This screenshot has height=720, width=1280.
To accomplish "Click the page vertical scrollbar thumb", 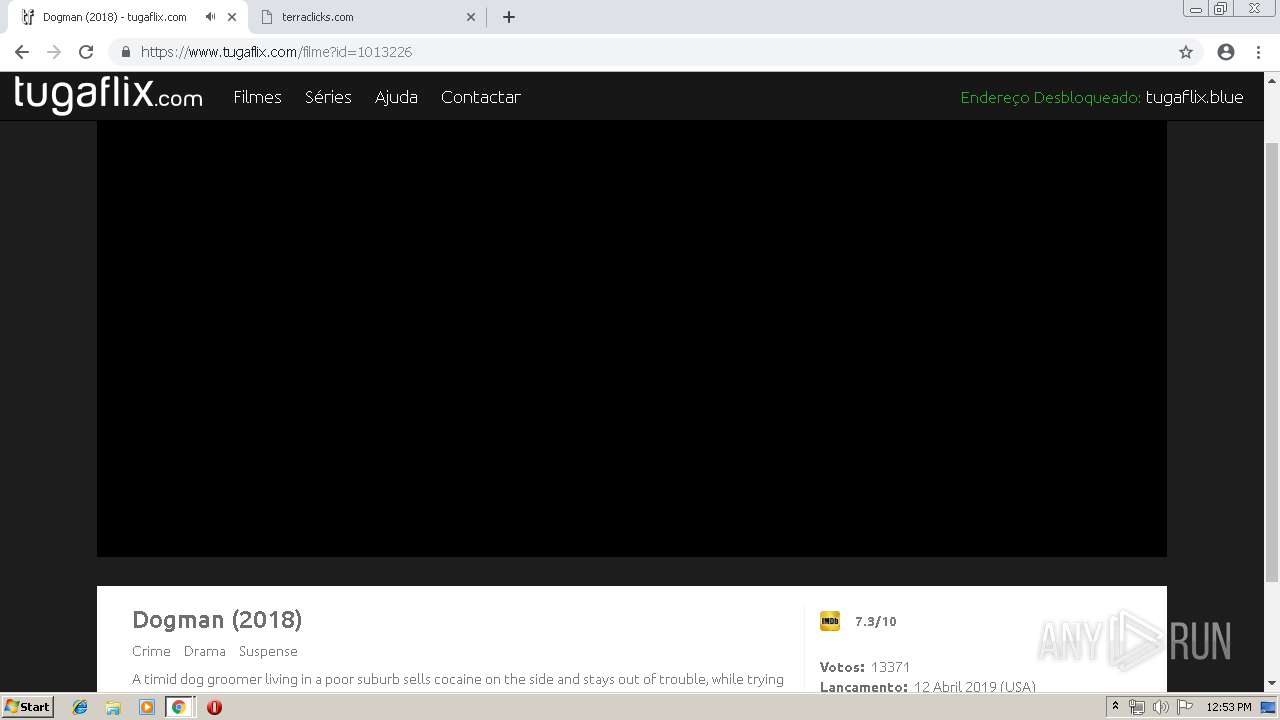I will 1272,360.
